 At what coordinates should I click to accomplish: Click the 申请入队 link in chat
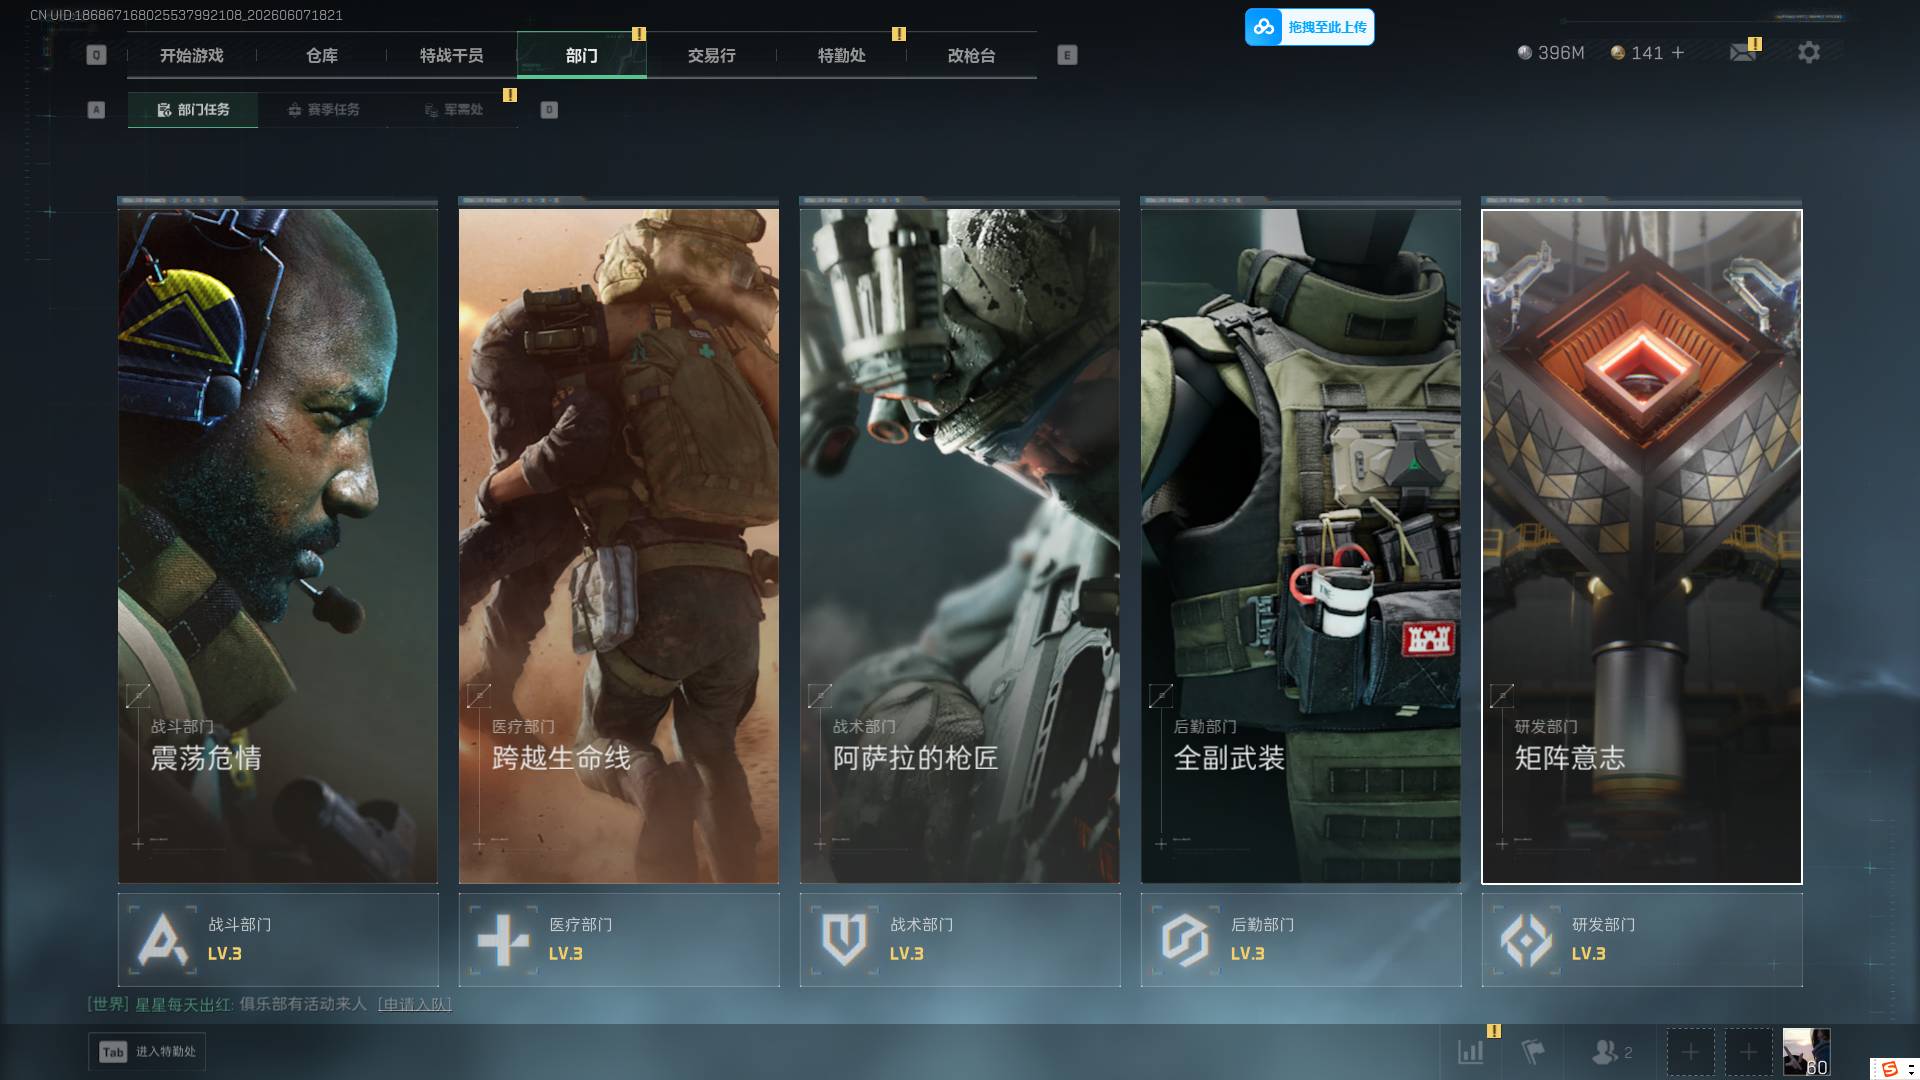coord(414,1004)
